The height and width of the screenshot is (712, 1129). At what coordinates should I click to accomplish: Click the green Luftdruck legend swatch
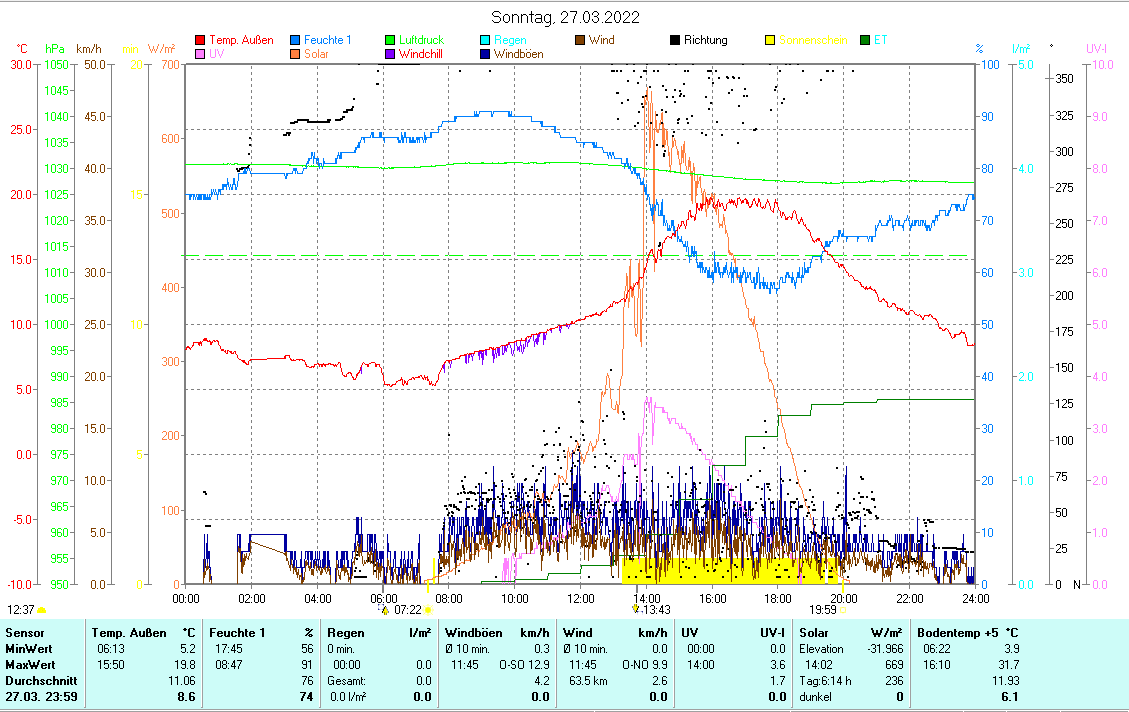[x=390, y=40]
